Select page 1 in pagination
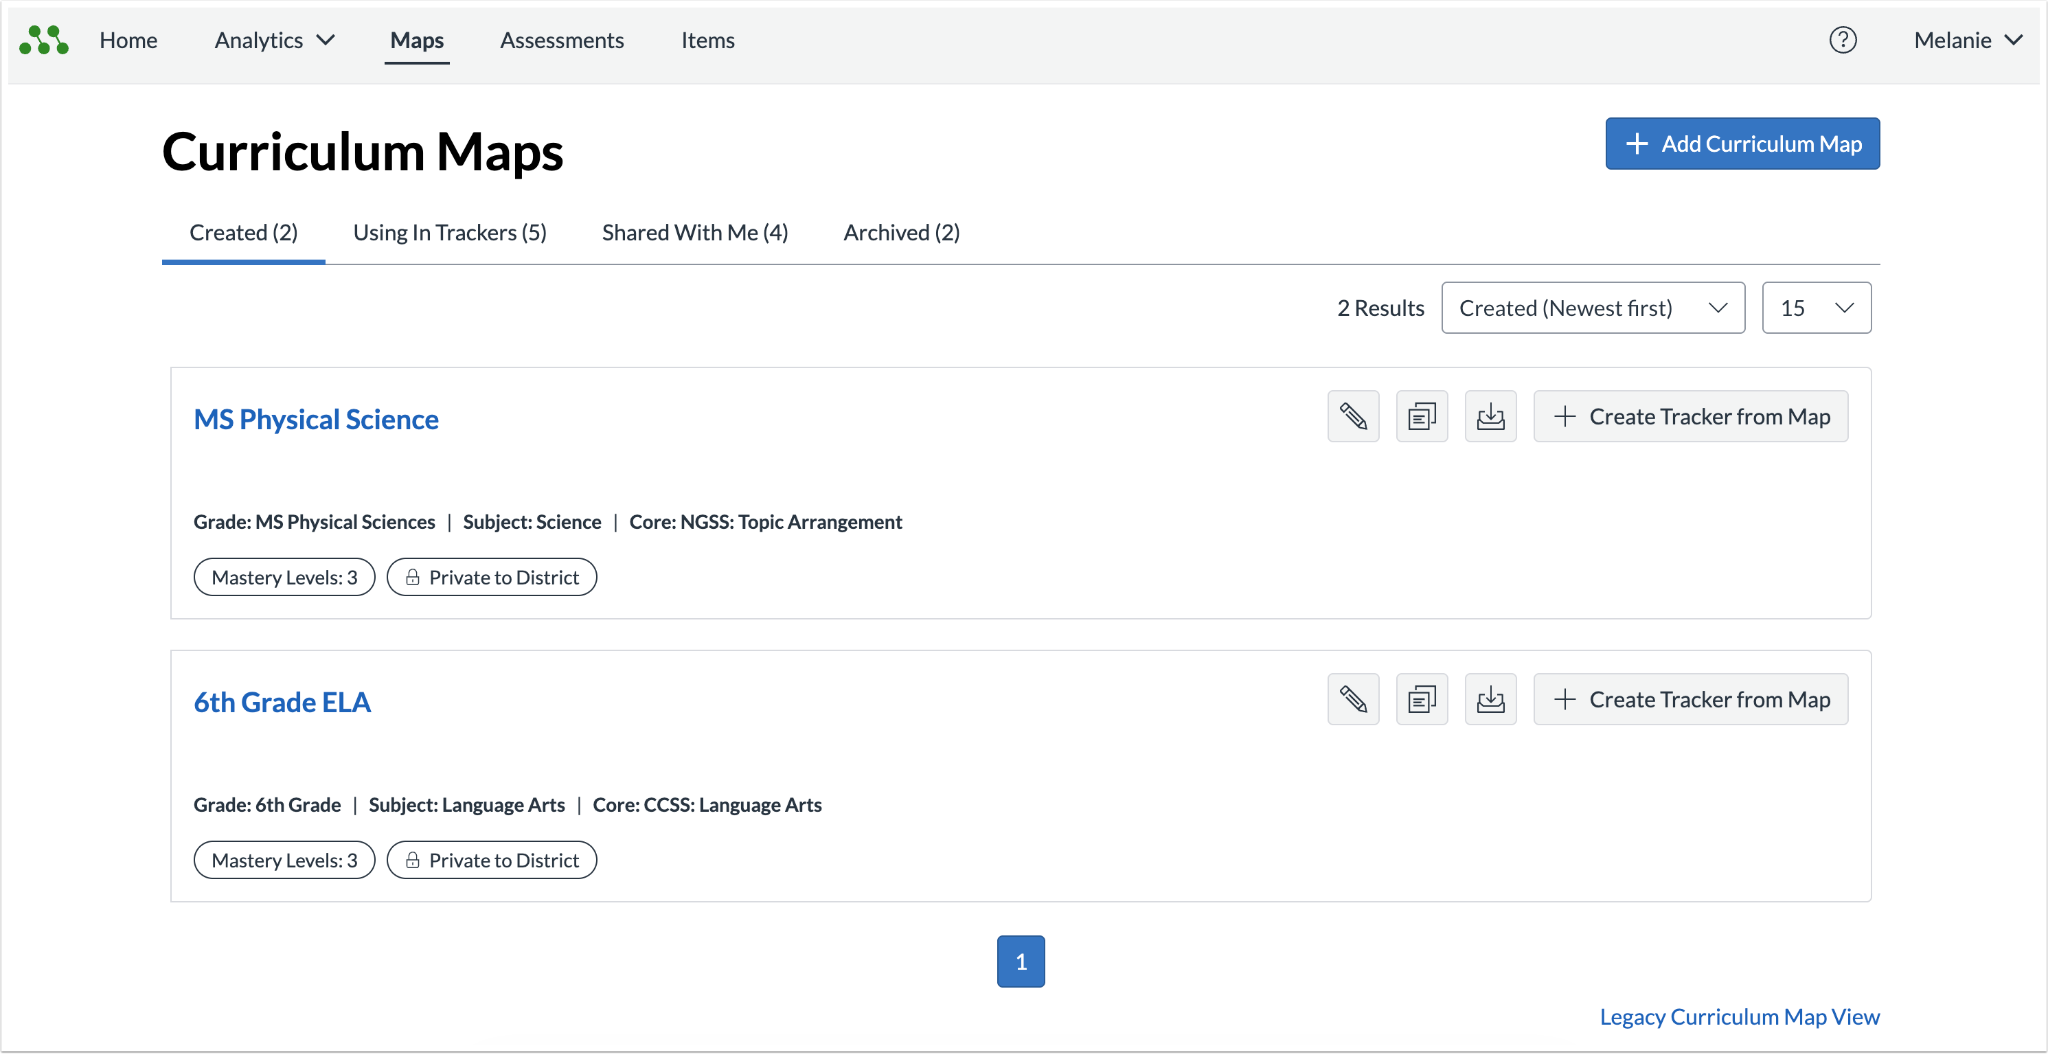The image size is (2048, 1054). 1021,961
